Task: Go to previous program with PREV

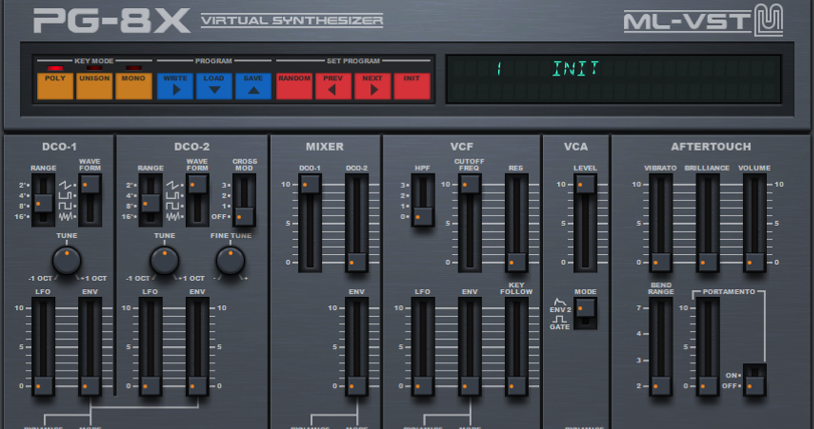Action: pos(333,85)
